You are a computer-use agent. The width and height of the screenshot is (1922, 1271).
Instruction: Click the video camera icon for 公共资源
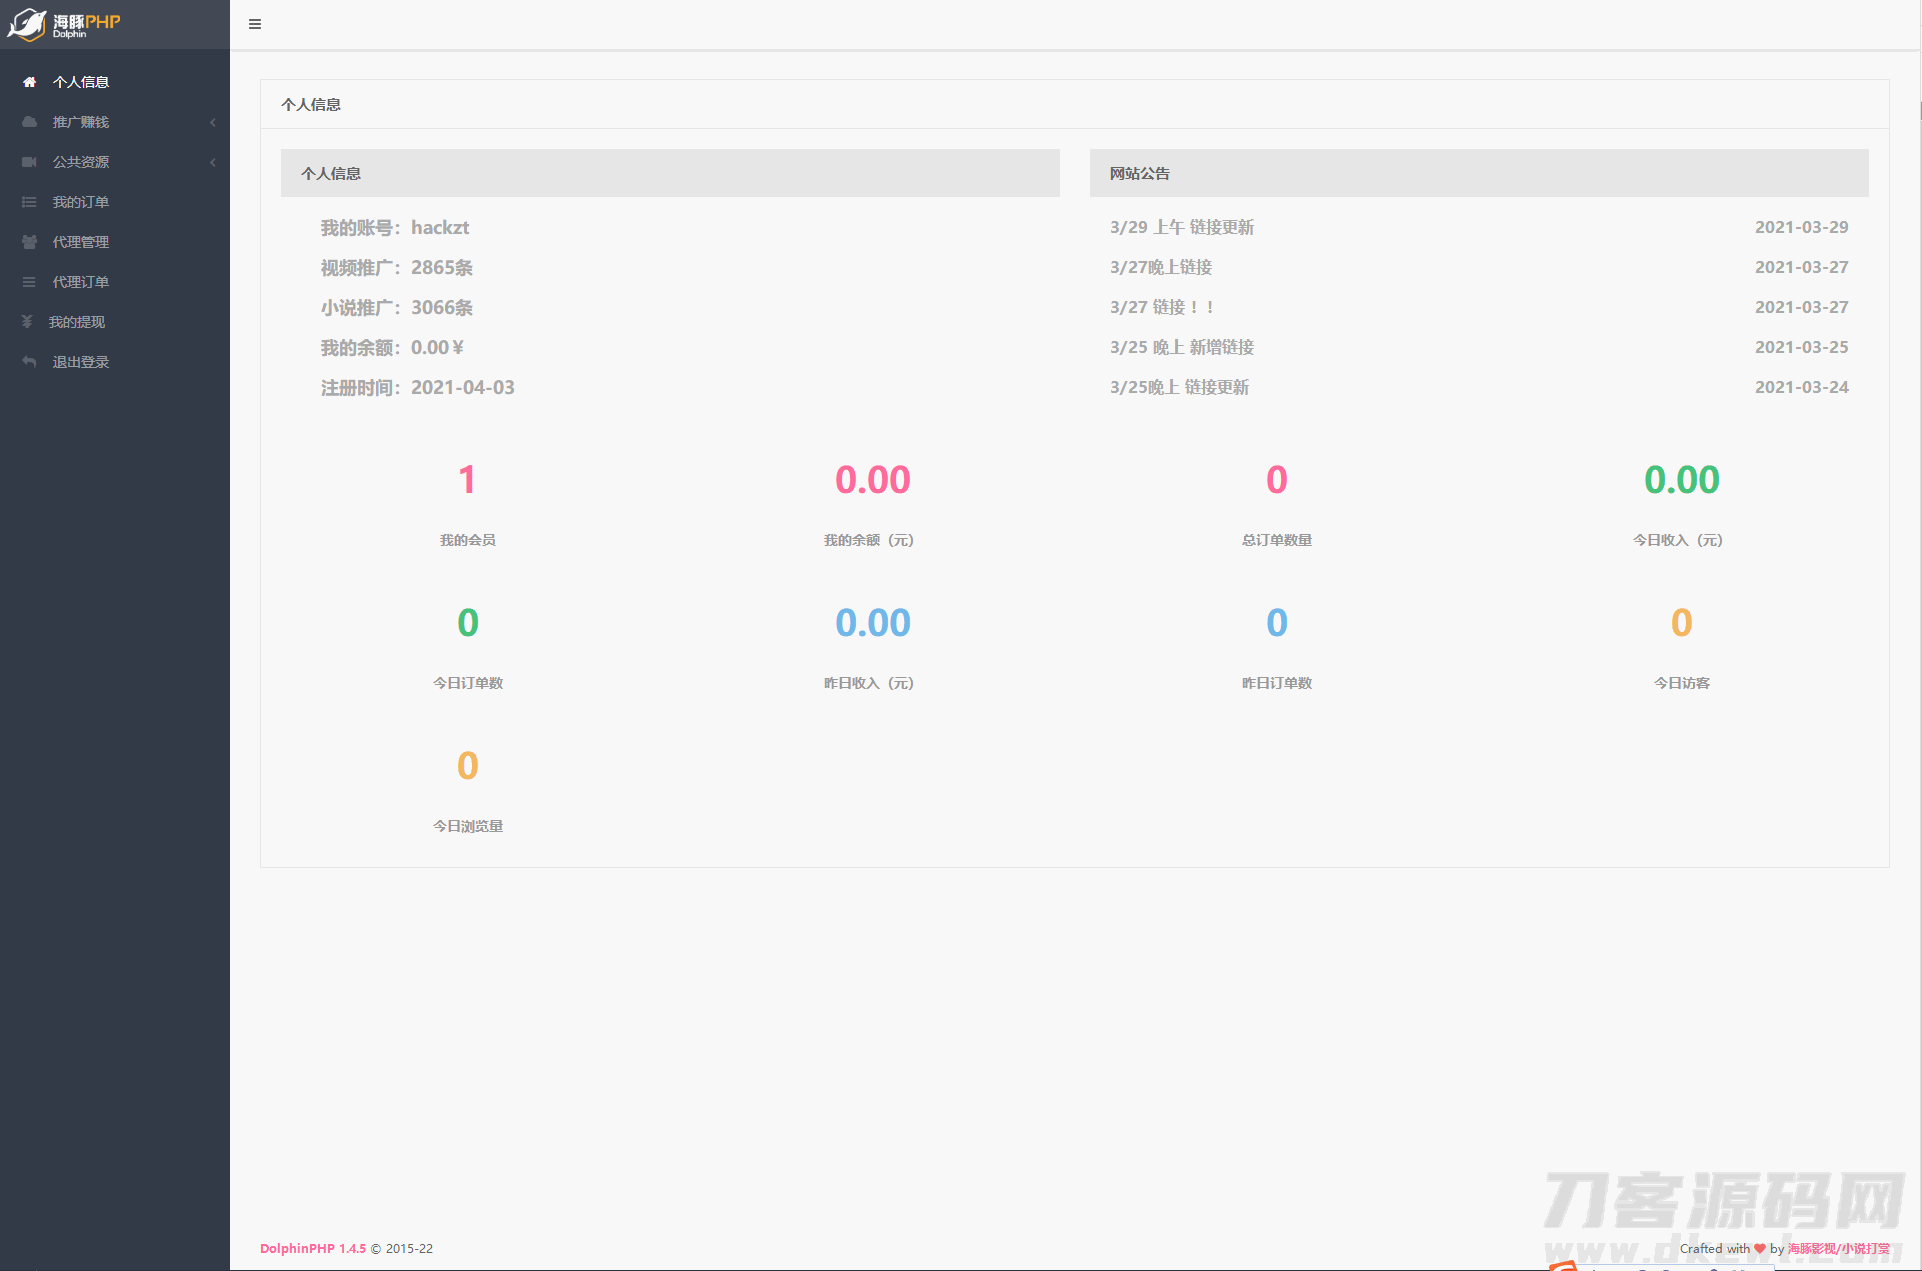tap(29, 162)
